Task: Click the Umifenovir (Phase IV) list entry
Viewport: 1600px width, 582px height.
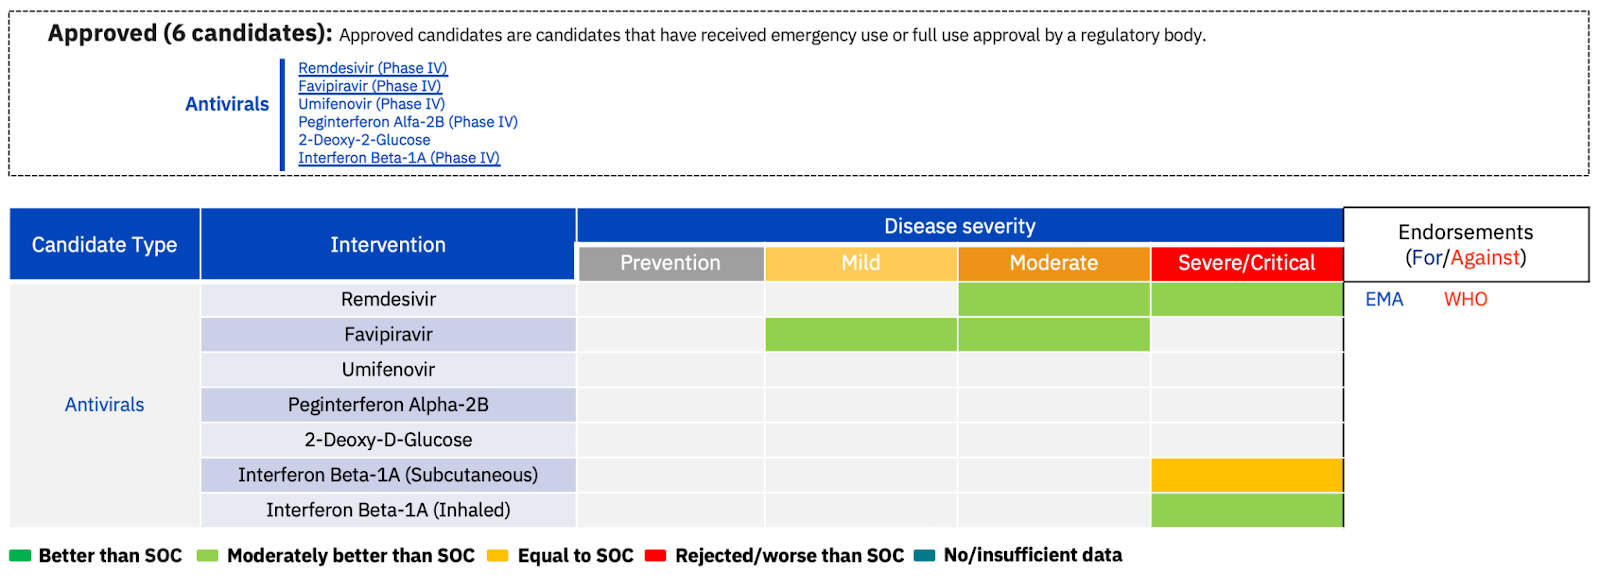Action: click(x=371, y=104)
